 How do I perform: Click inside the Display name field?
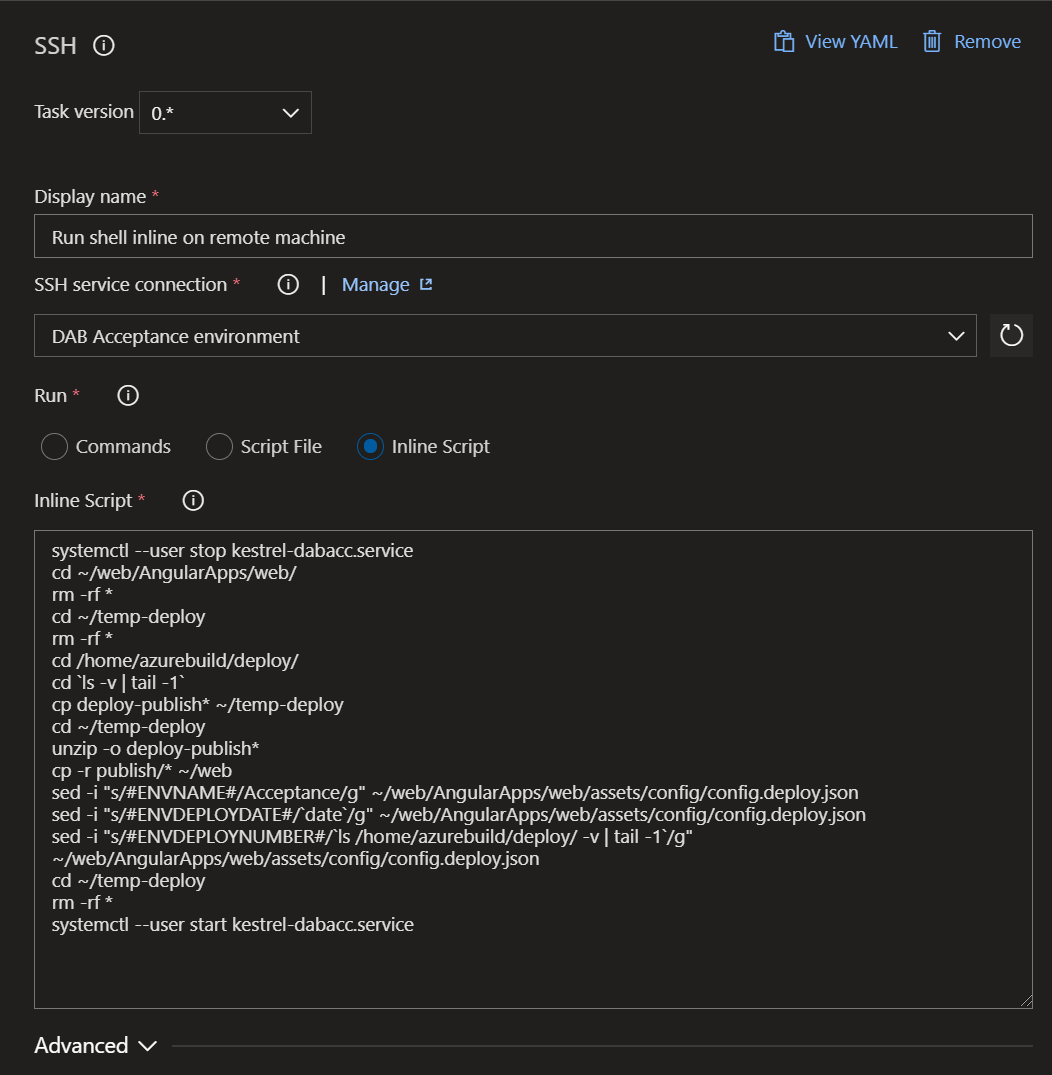click(x=530, y=236)
